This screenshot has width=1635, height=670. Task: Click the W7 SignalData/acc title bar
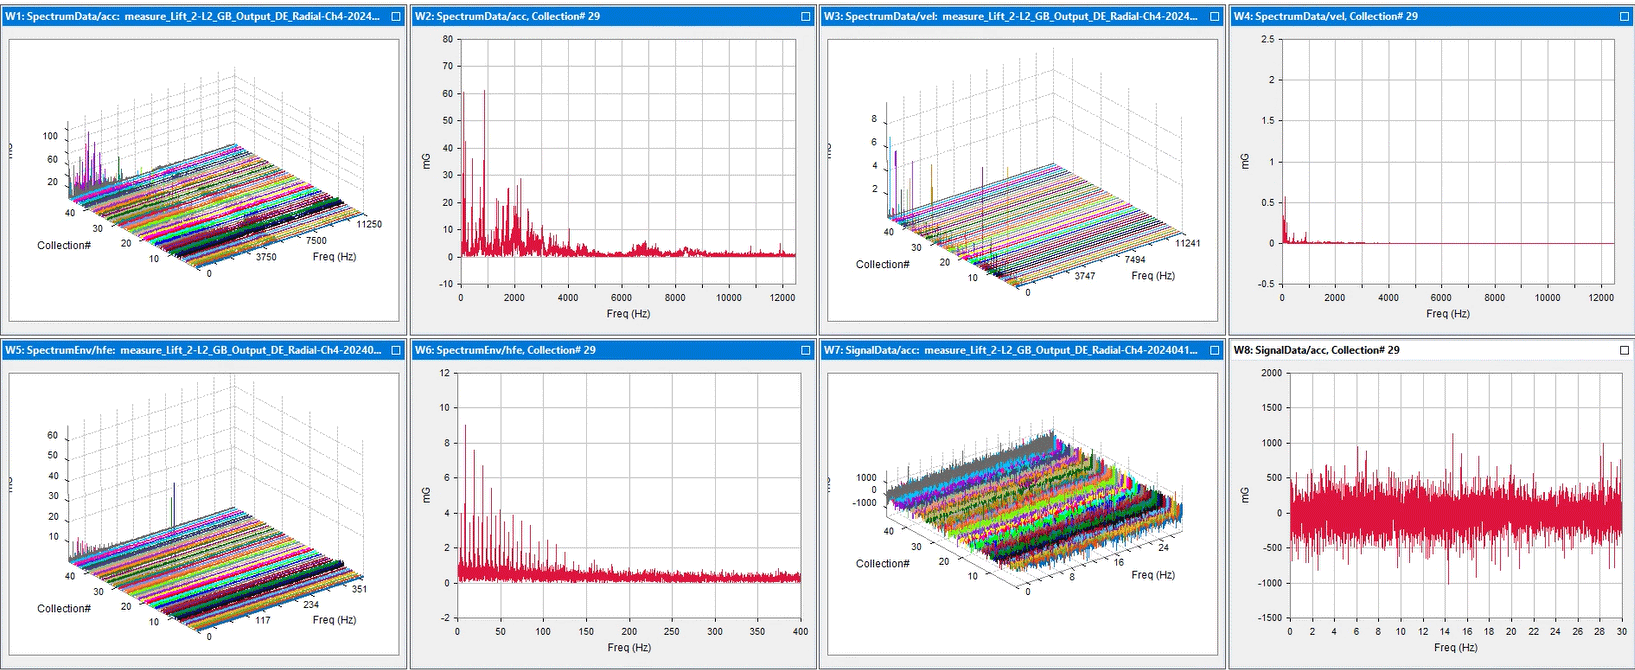[x=1010, y=350]
